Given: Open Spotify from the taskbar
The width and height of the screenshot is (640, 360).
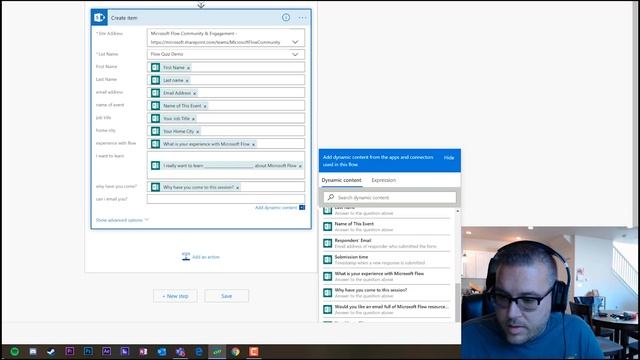Looking at the screenshot, I should pyautogui.click(x=15, y=351).
